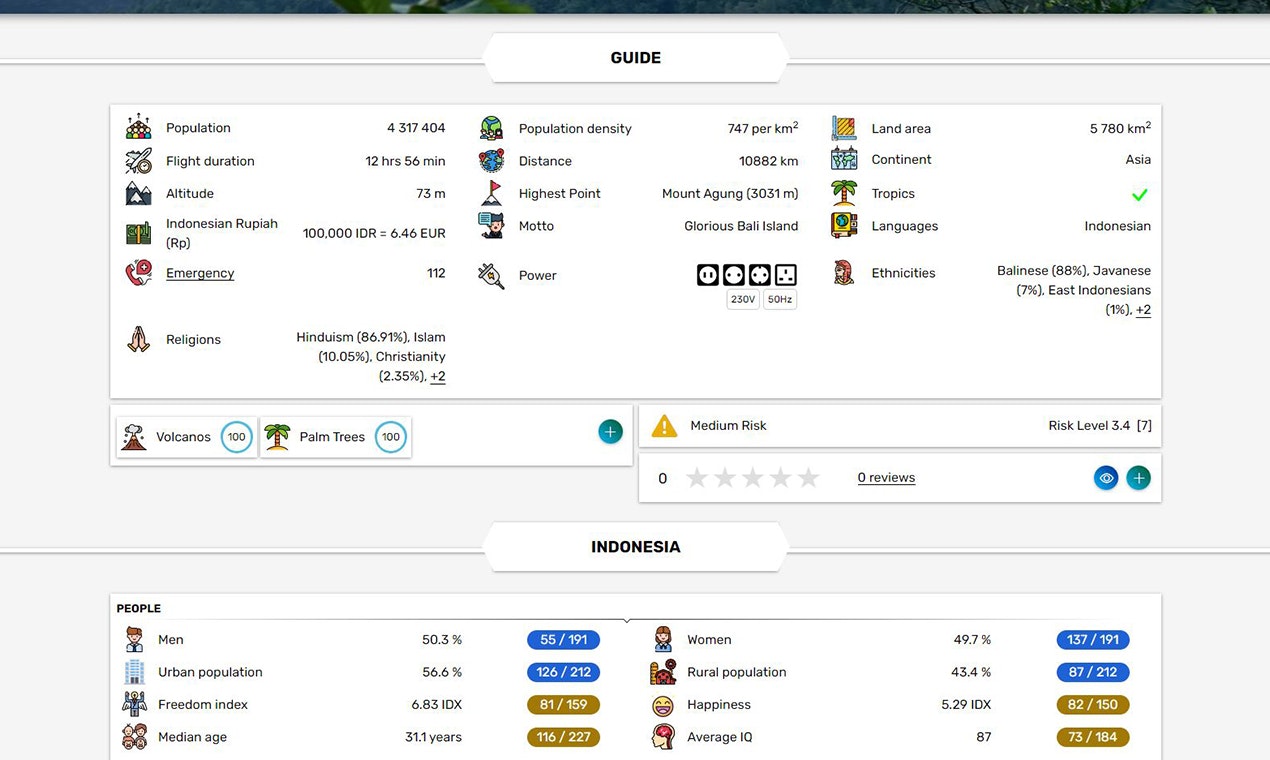Click the Highest Point flag icon
Image resolution: width=1270 pixels, height=760 pixels.
click(491, 192)
